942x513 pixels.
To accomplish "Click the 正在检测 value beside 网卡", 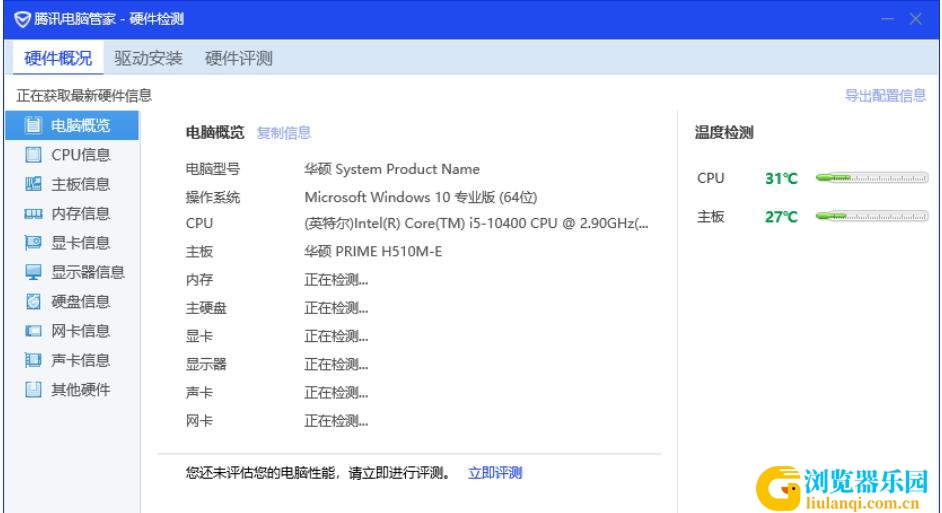I will [336, 420].
